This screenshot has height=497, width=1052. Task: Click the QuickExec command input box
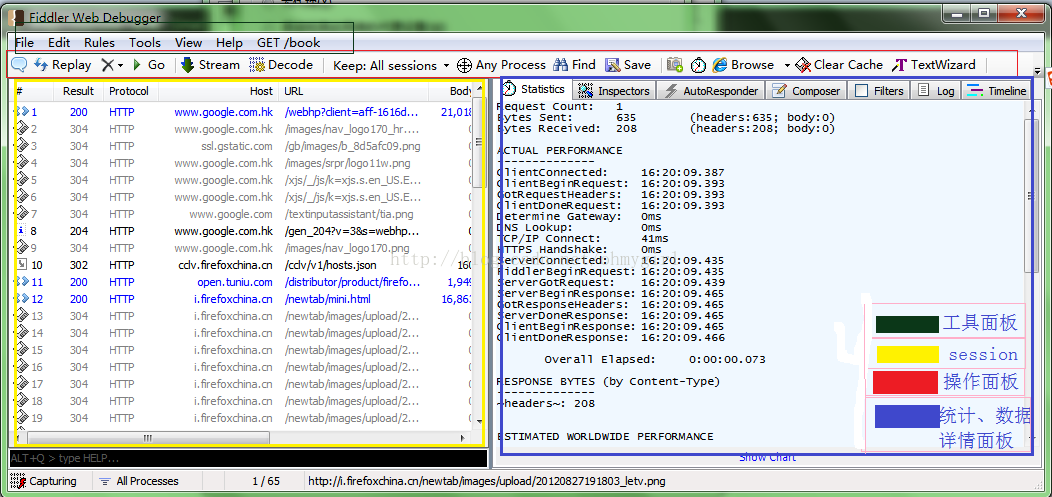[x=248, y=458]
